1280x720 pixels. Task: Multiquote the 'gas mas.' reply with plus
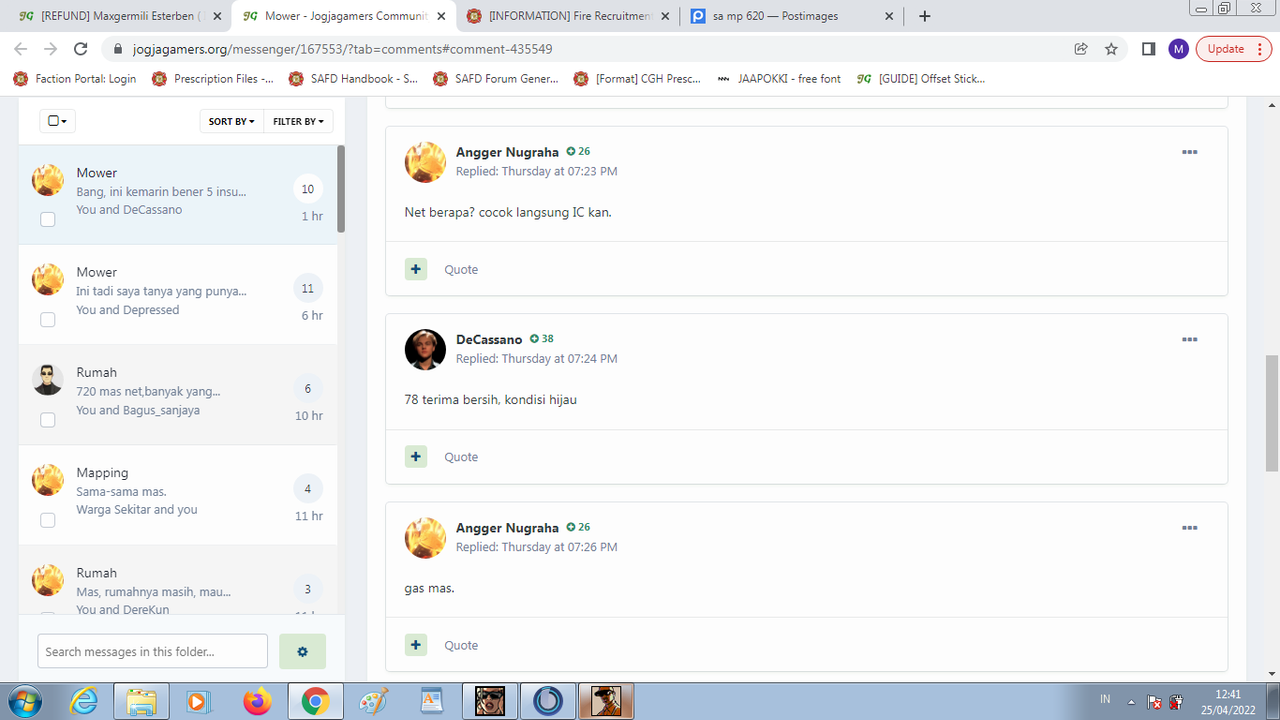[x=416, y=645]
